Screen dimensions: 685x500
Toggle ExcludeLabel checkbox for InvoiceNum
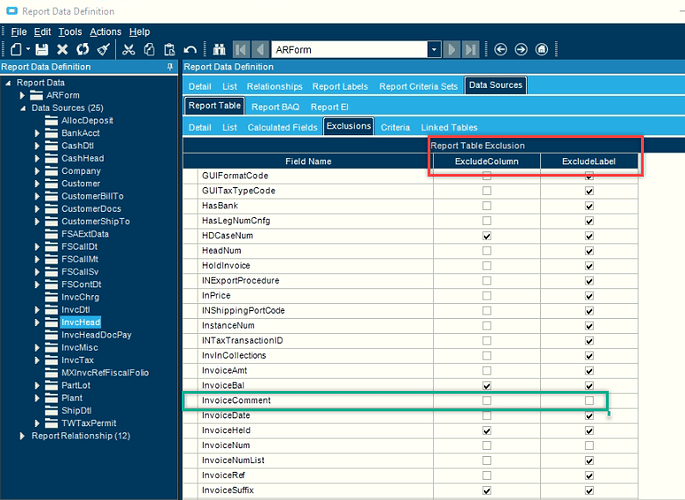click(x=589, y=446)
